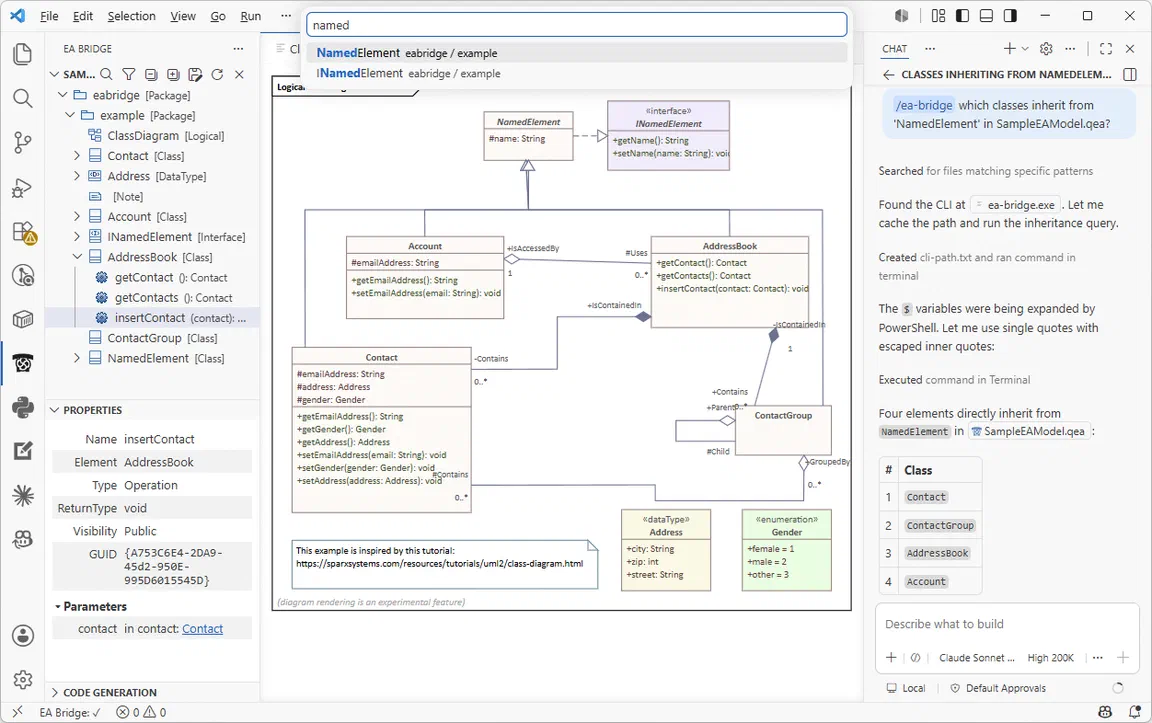Open Extensions view with warning badge
Viewport: 1152px width, 723px height.
pos(23,232)
